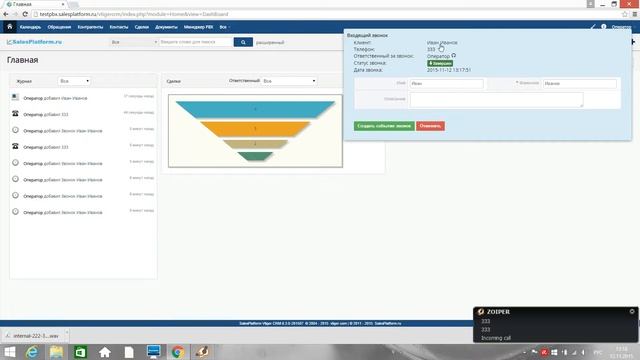
Task: Click the SalesPlatform.ru logo
Action: [x=34, y=42]
